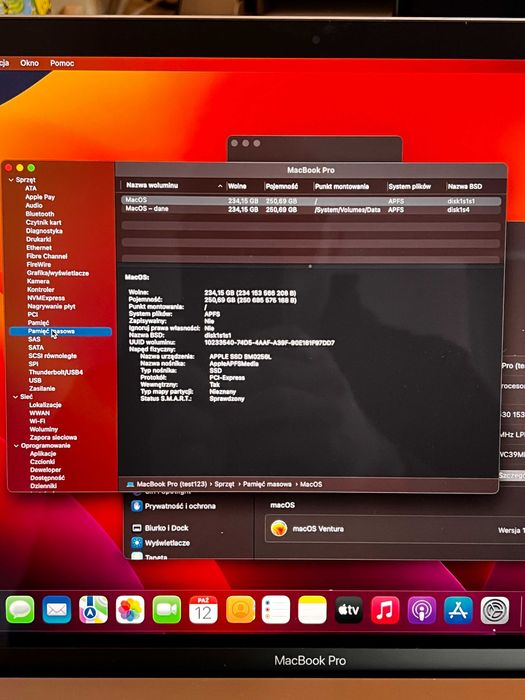Select Thunderbolt/USB4 in sidebar

click(x=56, y=372)
